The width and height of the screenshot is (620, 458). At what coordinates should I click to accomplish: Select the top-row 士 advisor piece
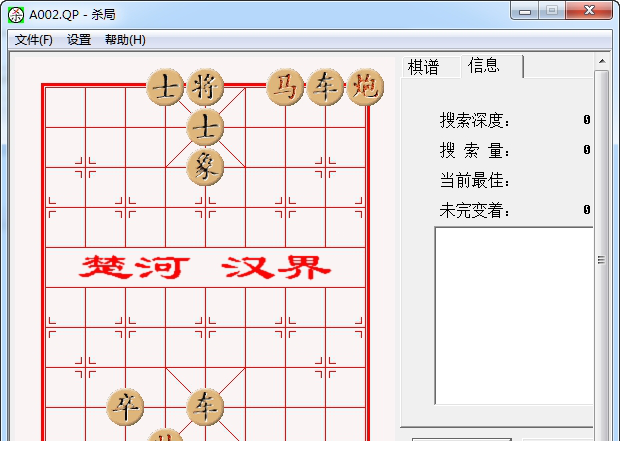[165, 87]
